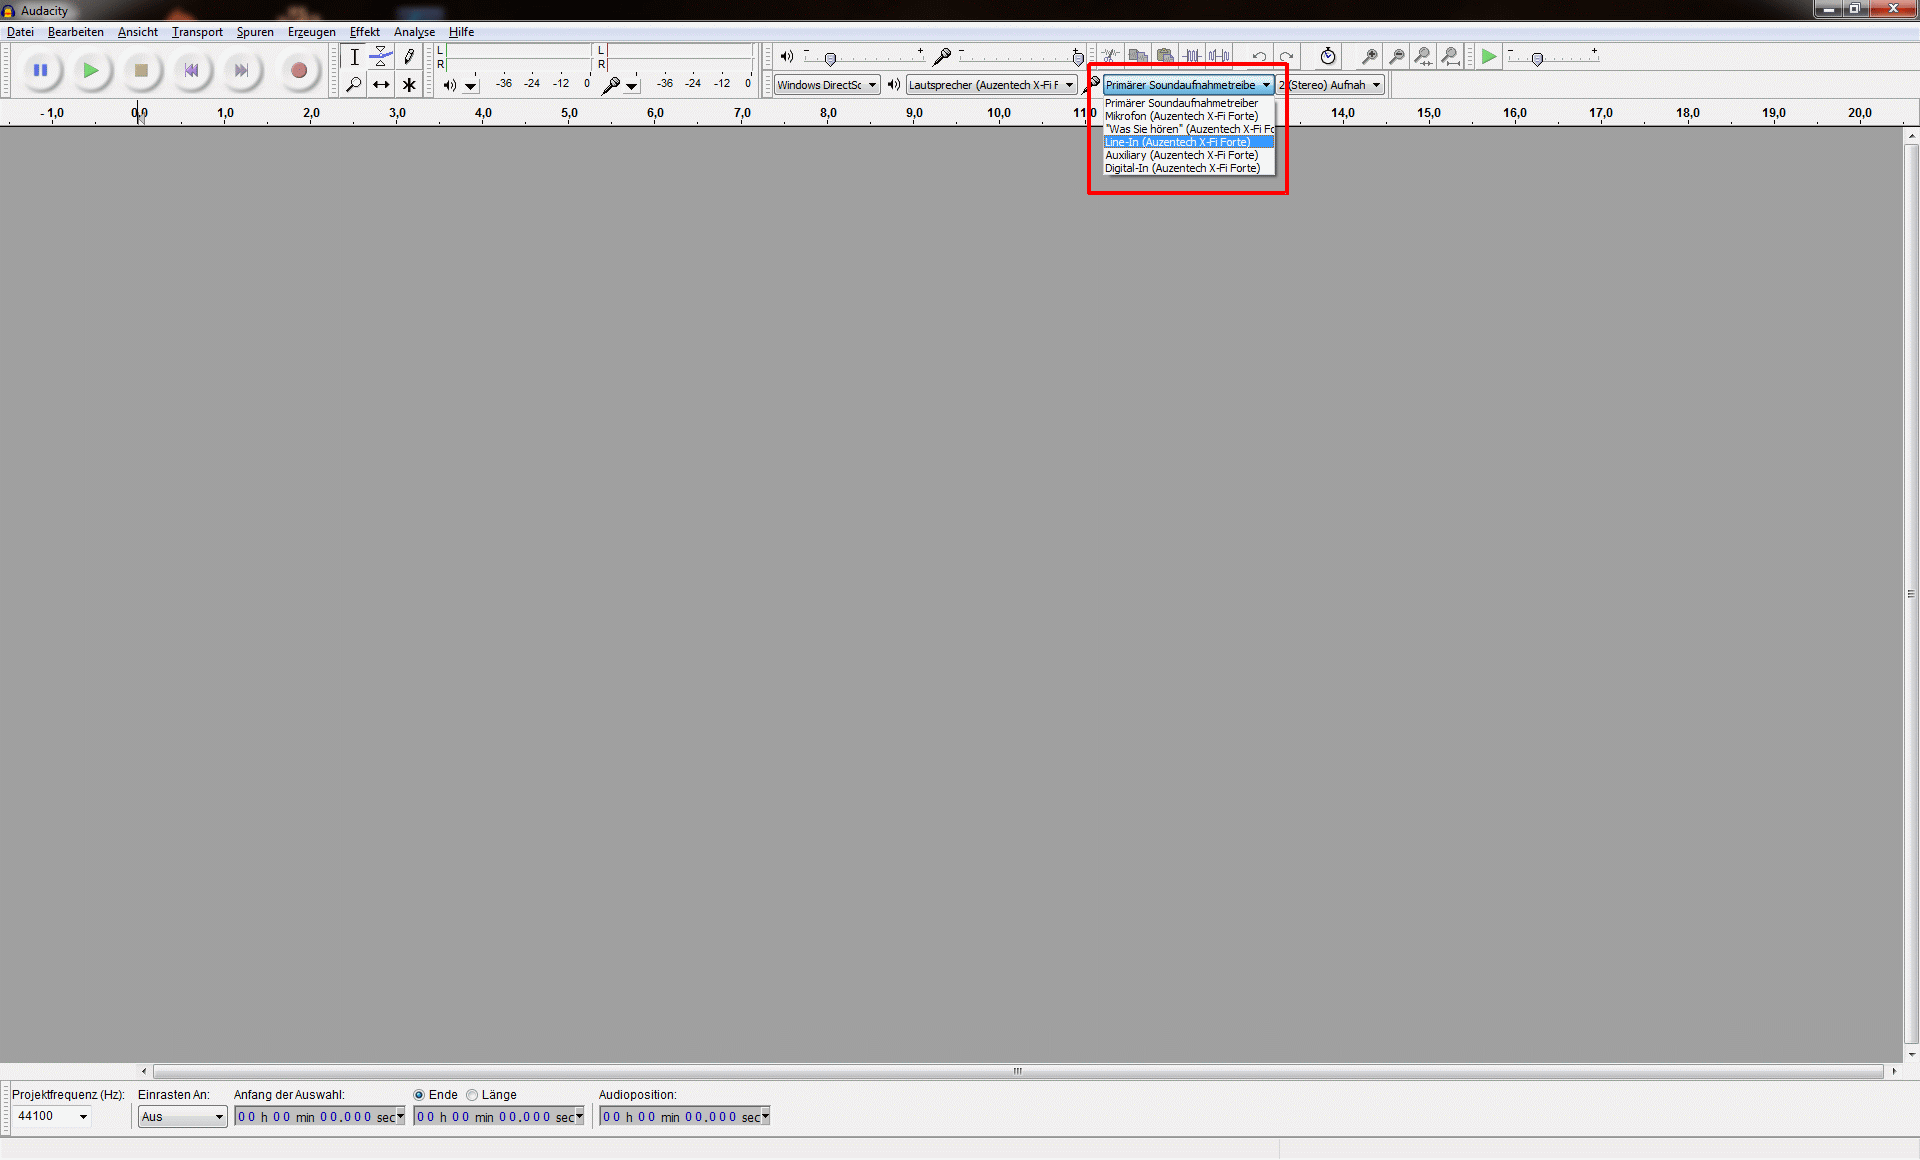Click the Fit Project zoom icon

1450,57
